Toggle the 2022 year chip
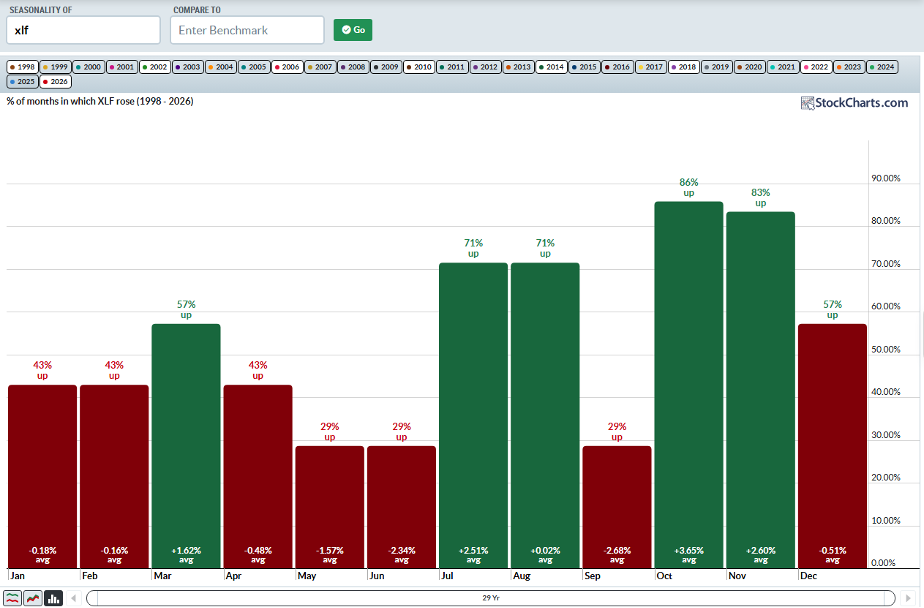The image size is (924, 608). tap(815, 67)
